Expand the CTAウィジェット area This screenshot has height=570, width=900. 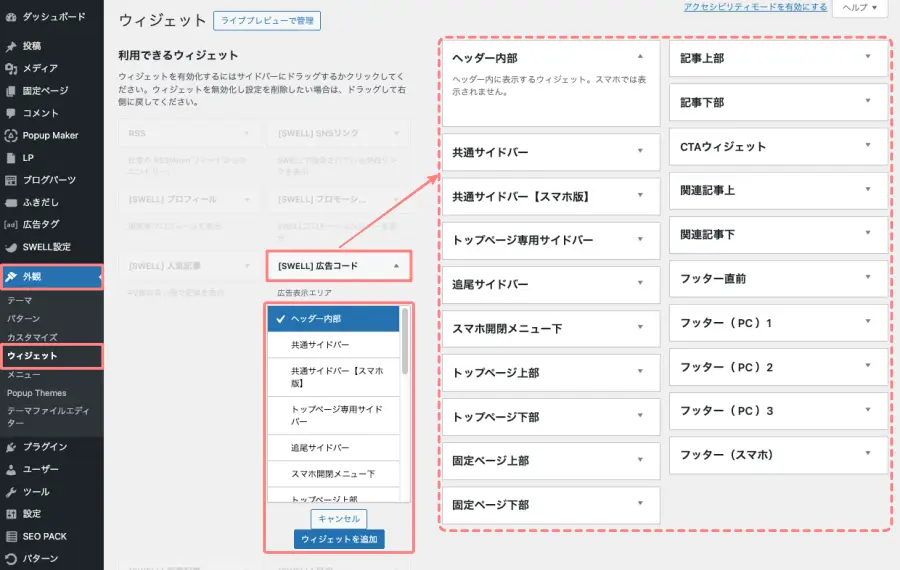click(868, 145)
